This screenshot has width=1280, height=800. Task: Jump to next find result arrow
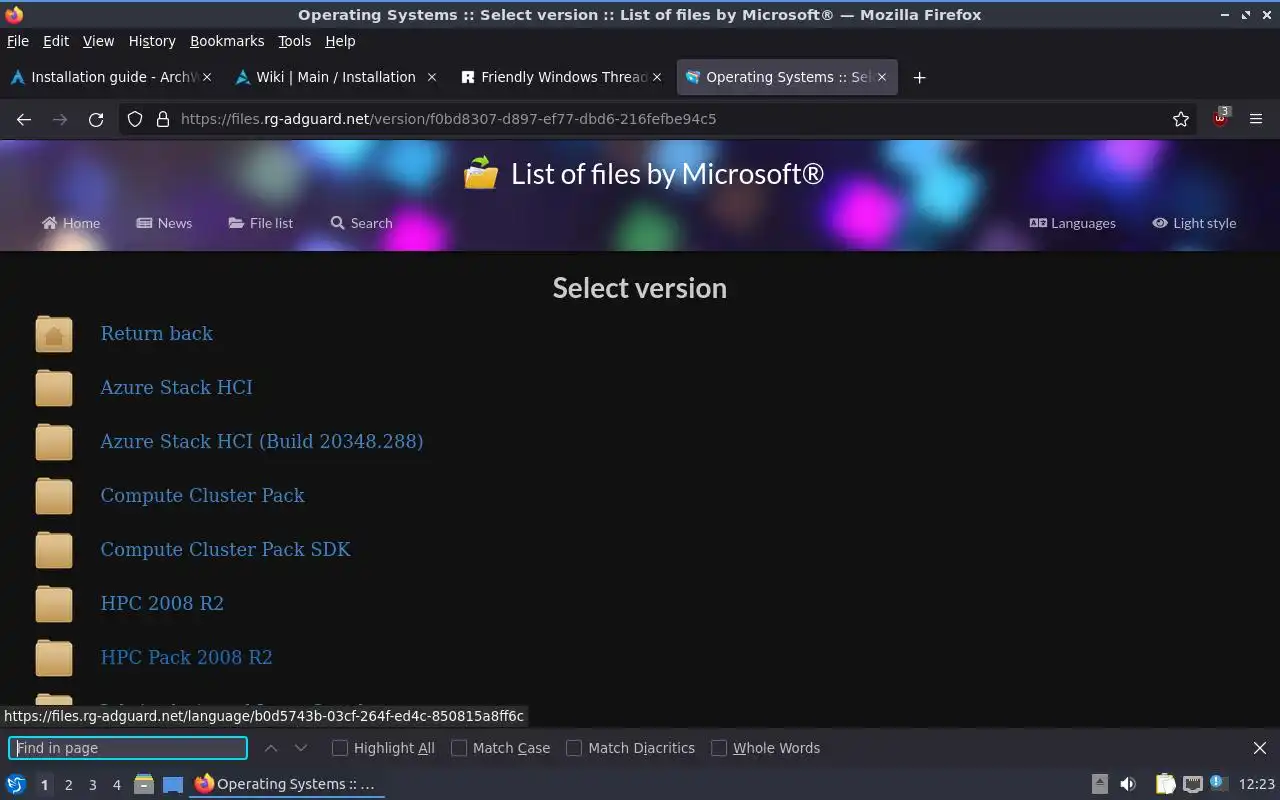point(301,748)
